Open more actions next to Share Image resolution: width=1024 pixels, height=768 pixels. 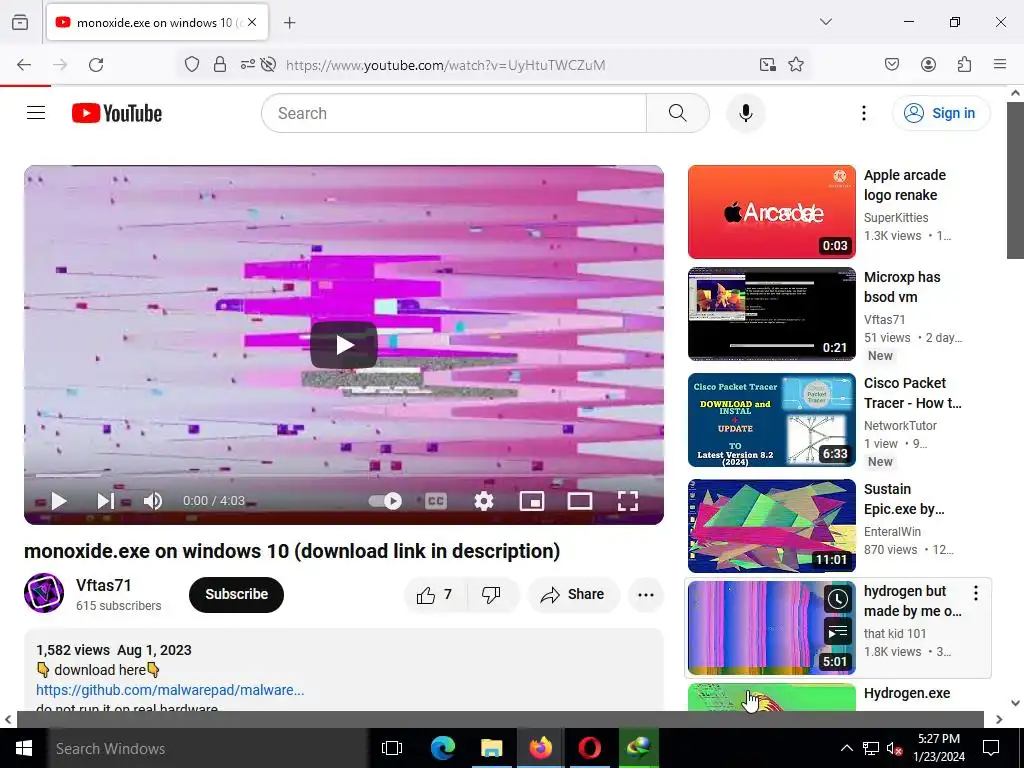pos(646,594)
